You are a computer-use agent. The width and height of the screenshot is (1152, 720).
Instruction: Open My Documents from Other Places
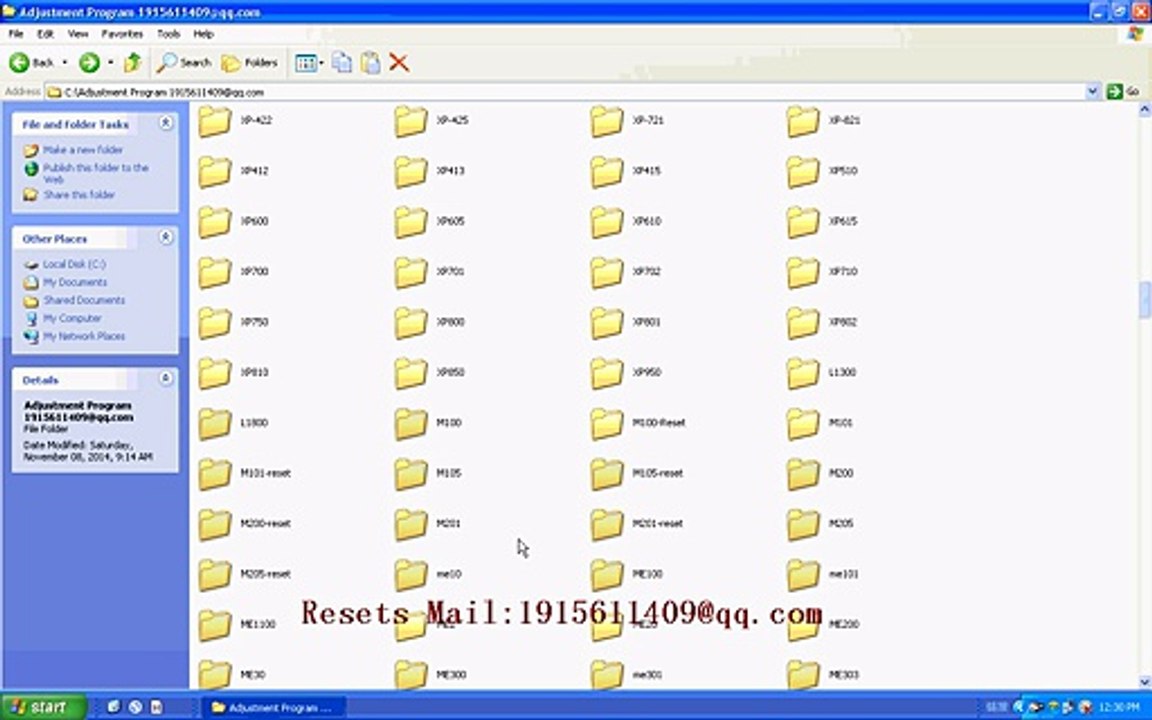pos(75,282)
